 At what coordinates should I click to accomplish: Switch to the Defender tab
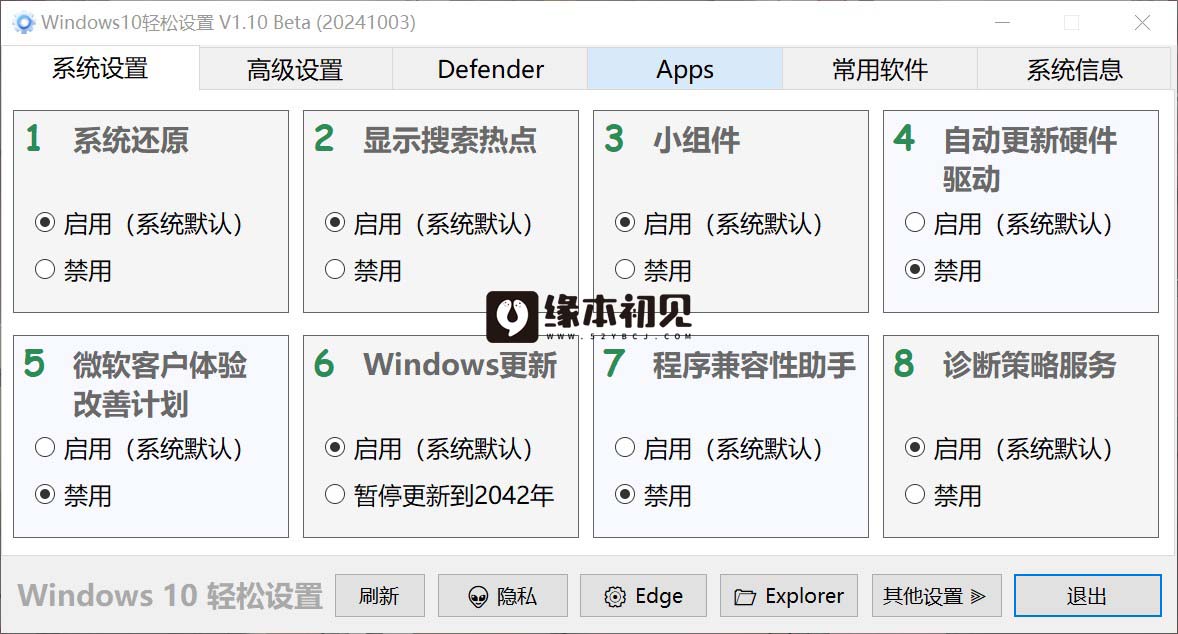pos(490,69)
